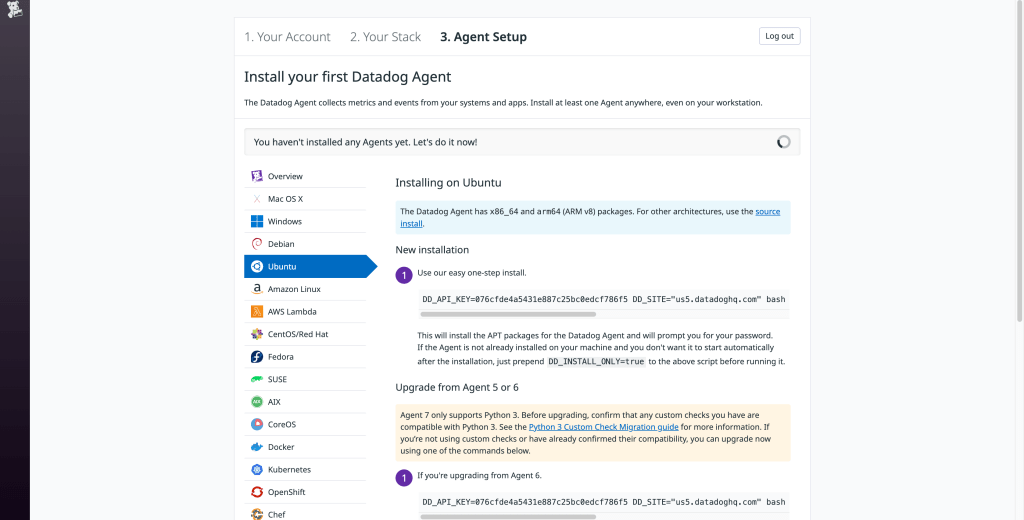
Task: Go to the Your Account step
Action: point(287,37)
